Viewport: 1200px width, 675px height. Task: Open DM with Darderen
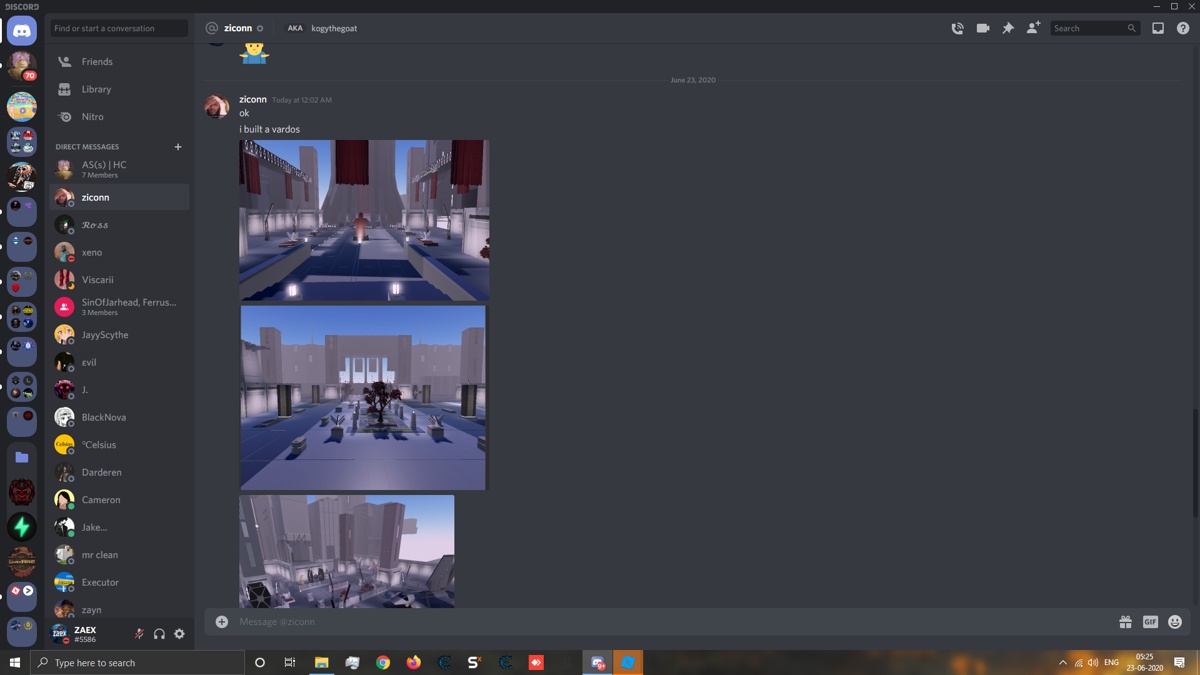pyautogui.click(x=121, y=472)
